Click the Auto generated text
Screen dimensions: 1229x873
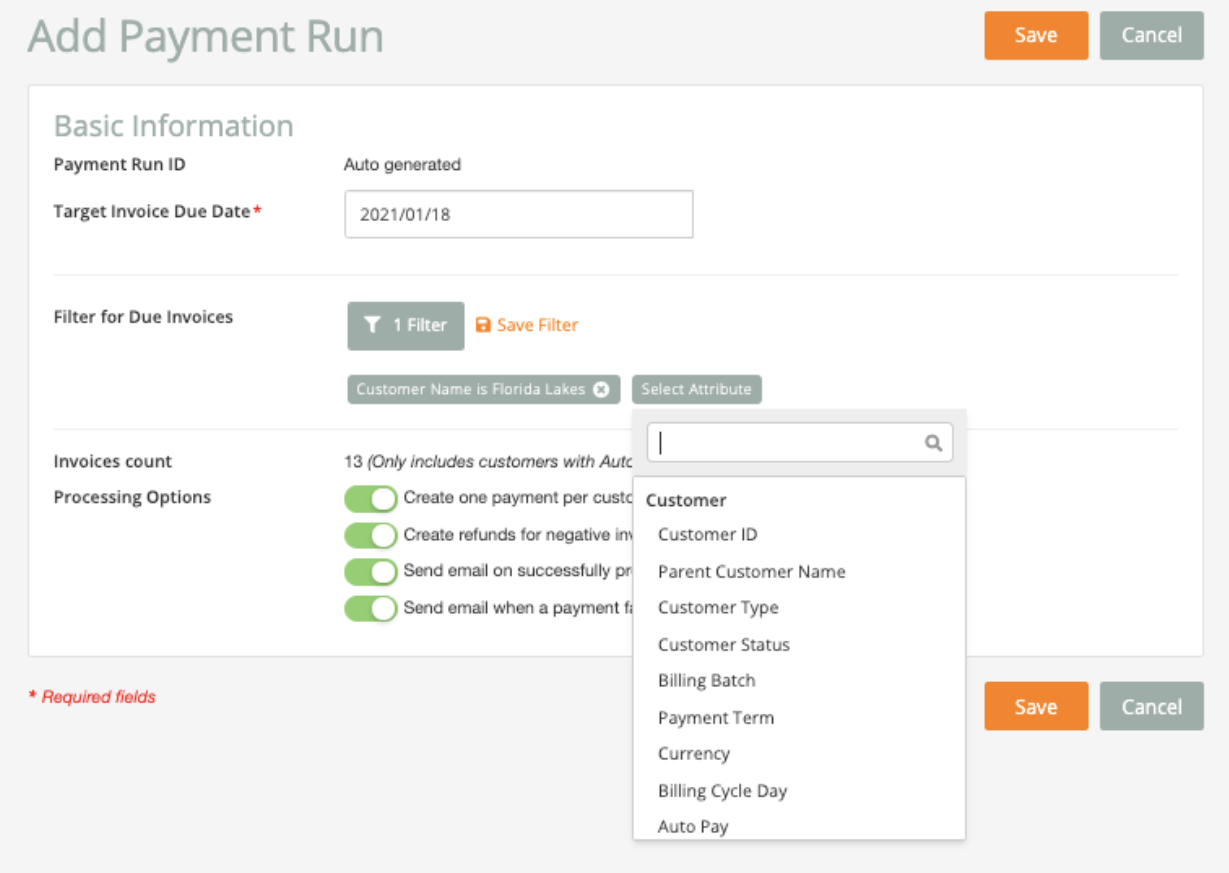click(402, 165)
